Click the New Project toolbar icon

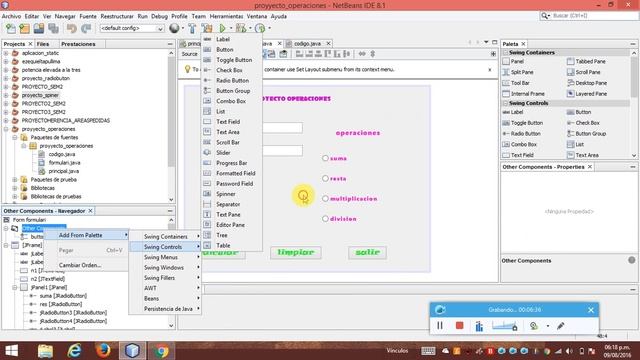[x=24, y=28]
